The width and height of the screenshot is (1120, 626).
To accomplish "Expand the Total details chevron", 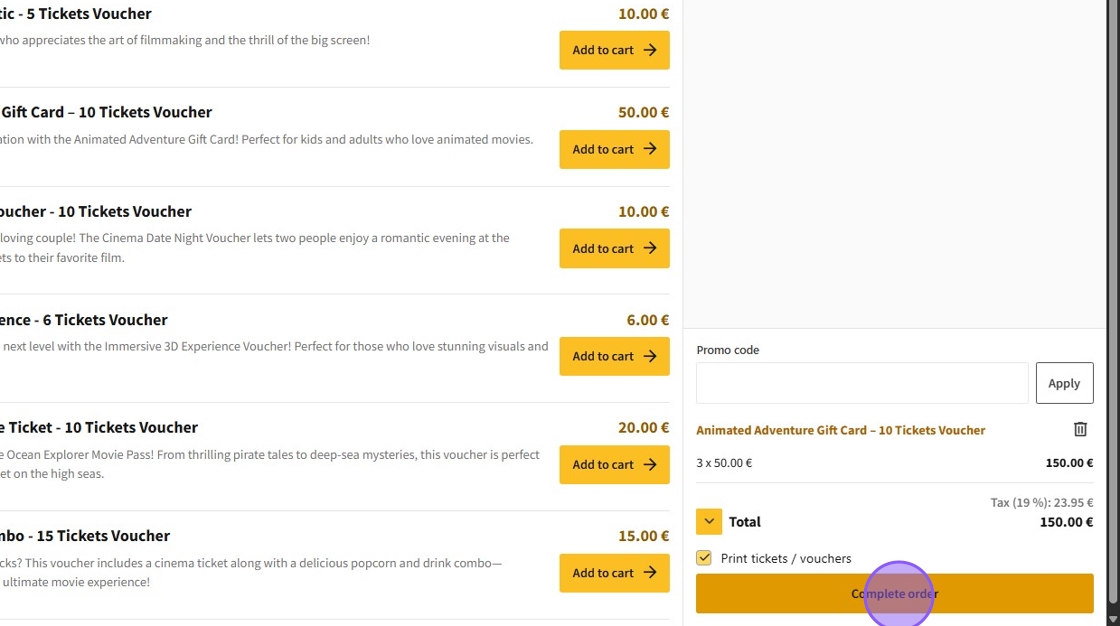I will tap(709, 522).
